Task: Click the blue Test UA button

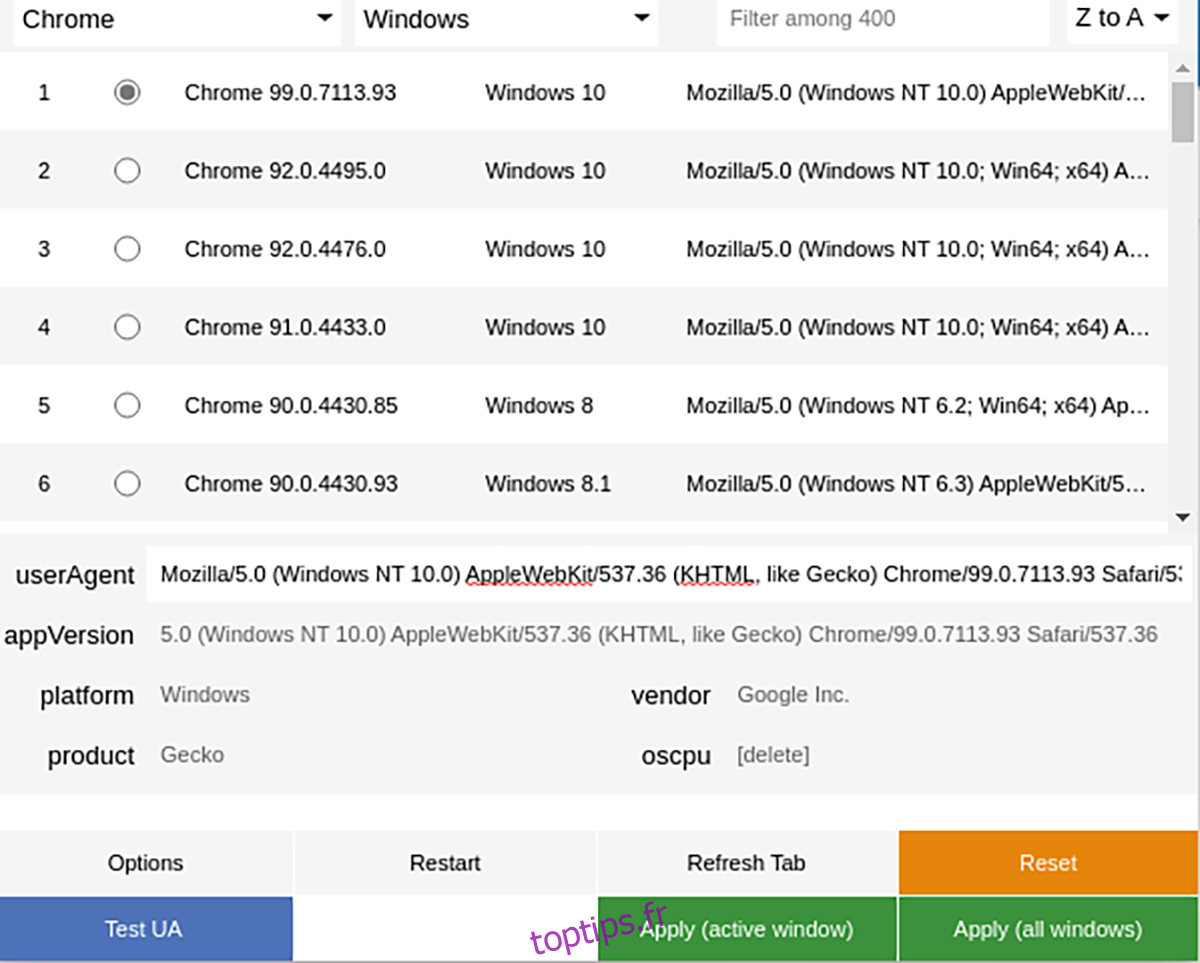Action: 145,929
